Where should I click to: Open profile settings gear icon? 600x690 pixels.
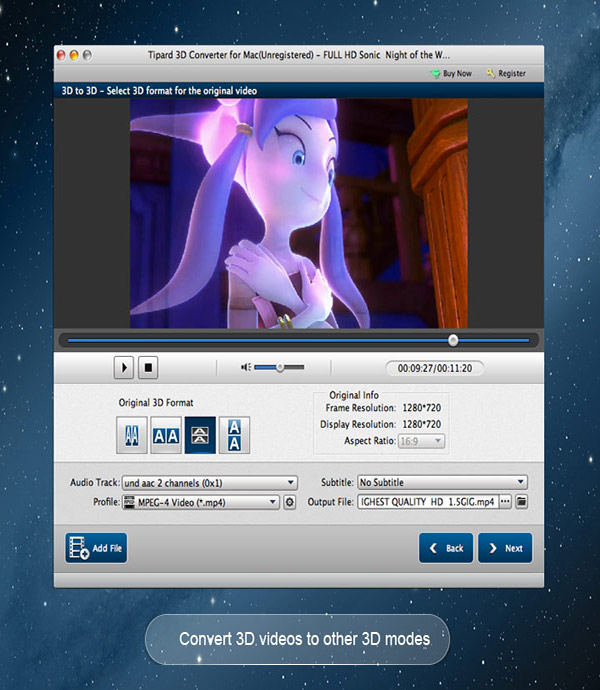[x=290, y=502]
